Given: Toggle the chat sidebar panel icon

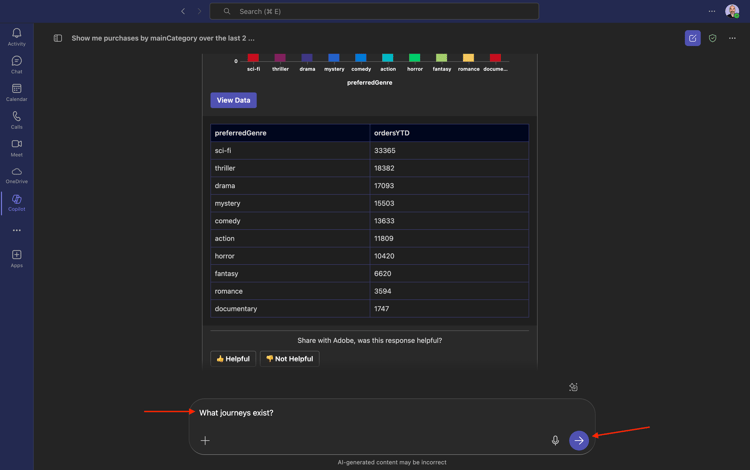Looking at the screenshot, I should (x=58, y=38).
